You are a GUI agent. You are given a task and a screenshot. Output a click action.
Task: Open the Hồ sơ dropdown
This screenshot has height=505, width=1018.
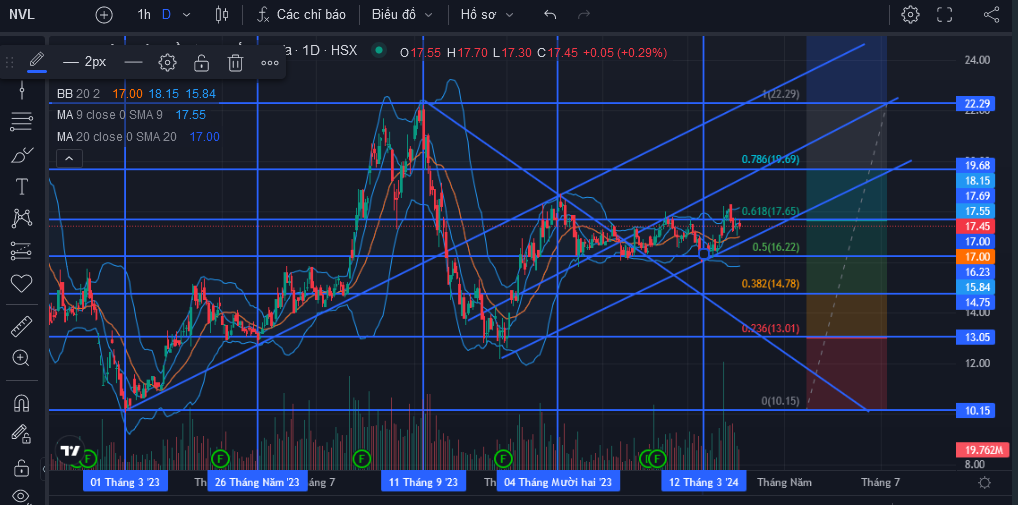(x=487, y=15)
